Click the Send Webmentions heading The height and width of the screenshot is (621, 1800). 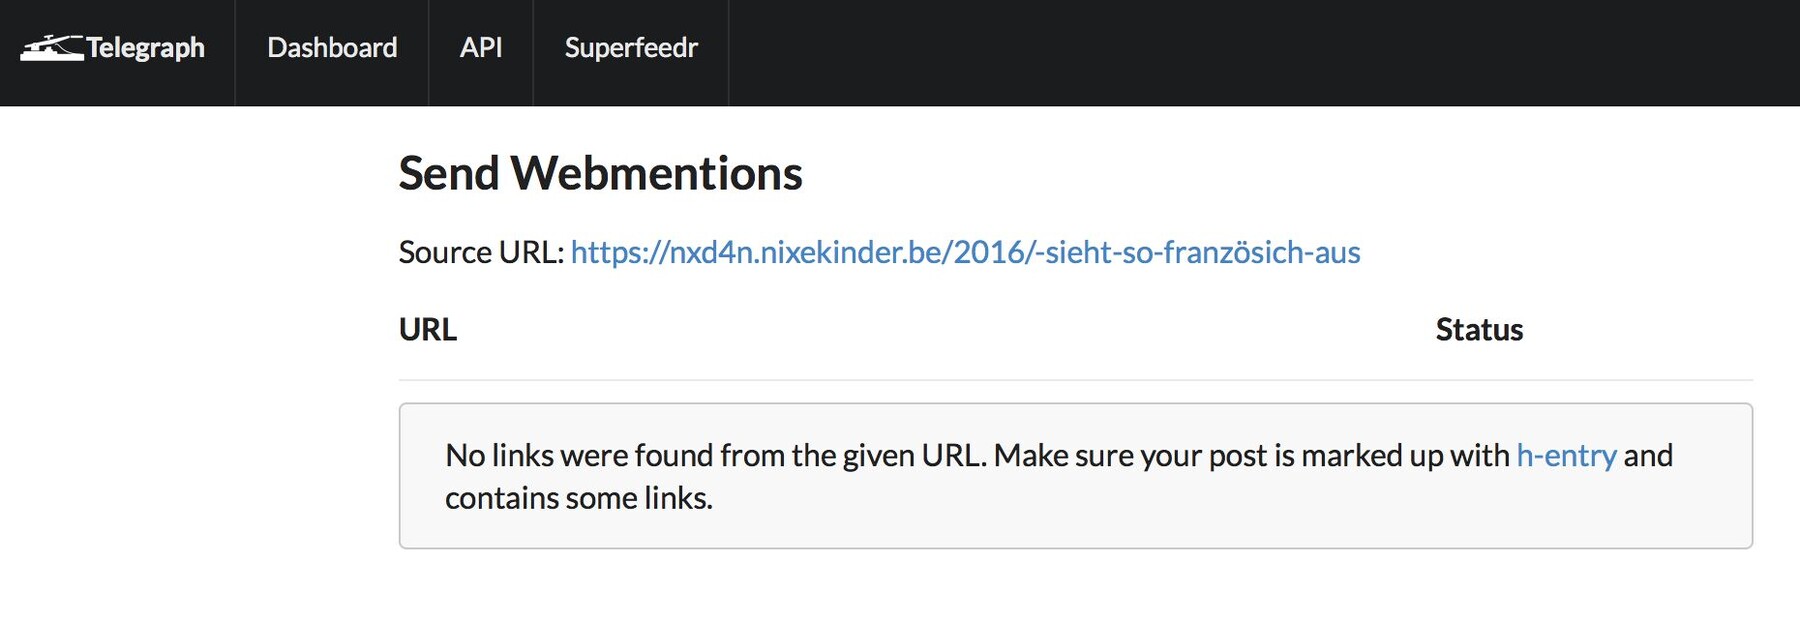(600, 173)
